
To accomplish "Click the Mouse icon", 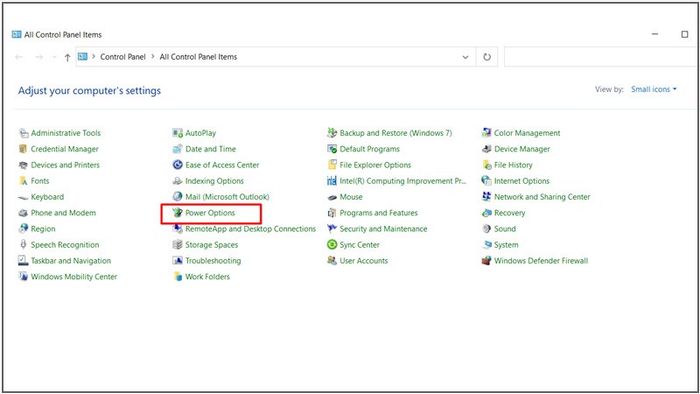I will pos(332,197).
